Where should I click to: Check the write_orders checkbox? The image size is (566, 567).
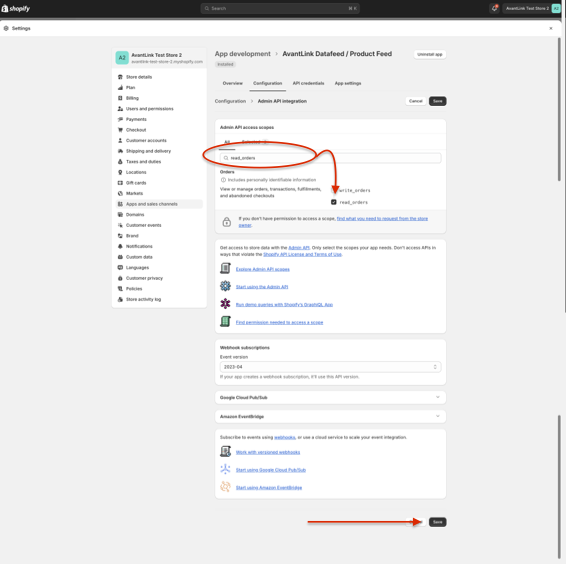pos(333,190)
